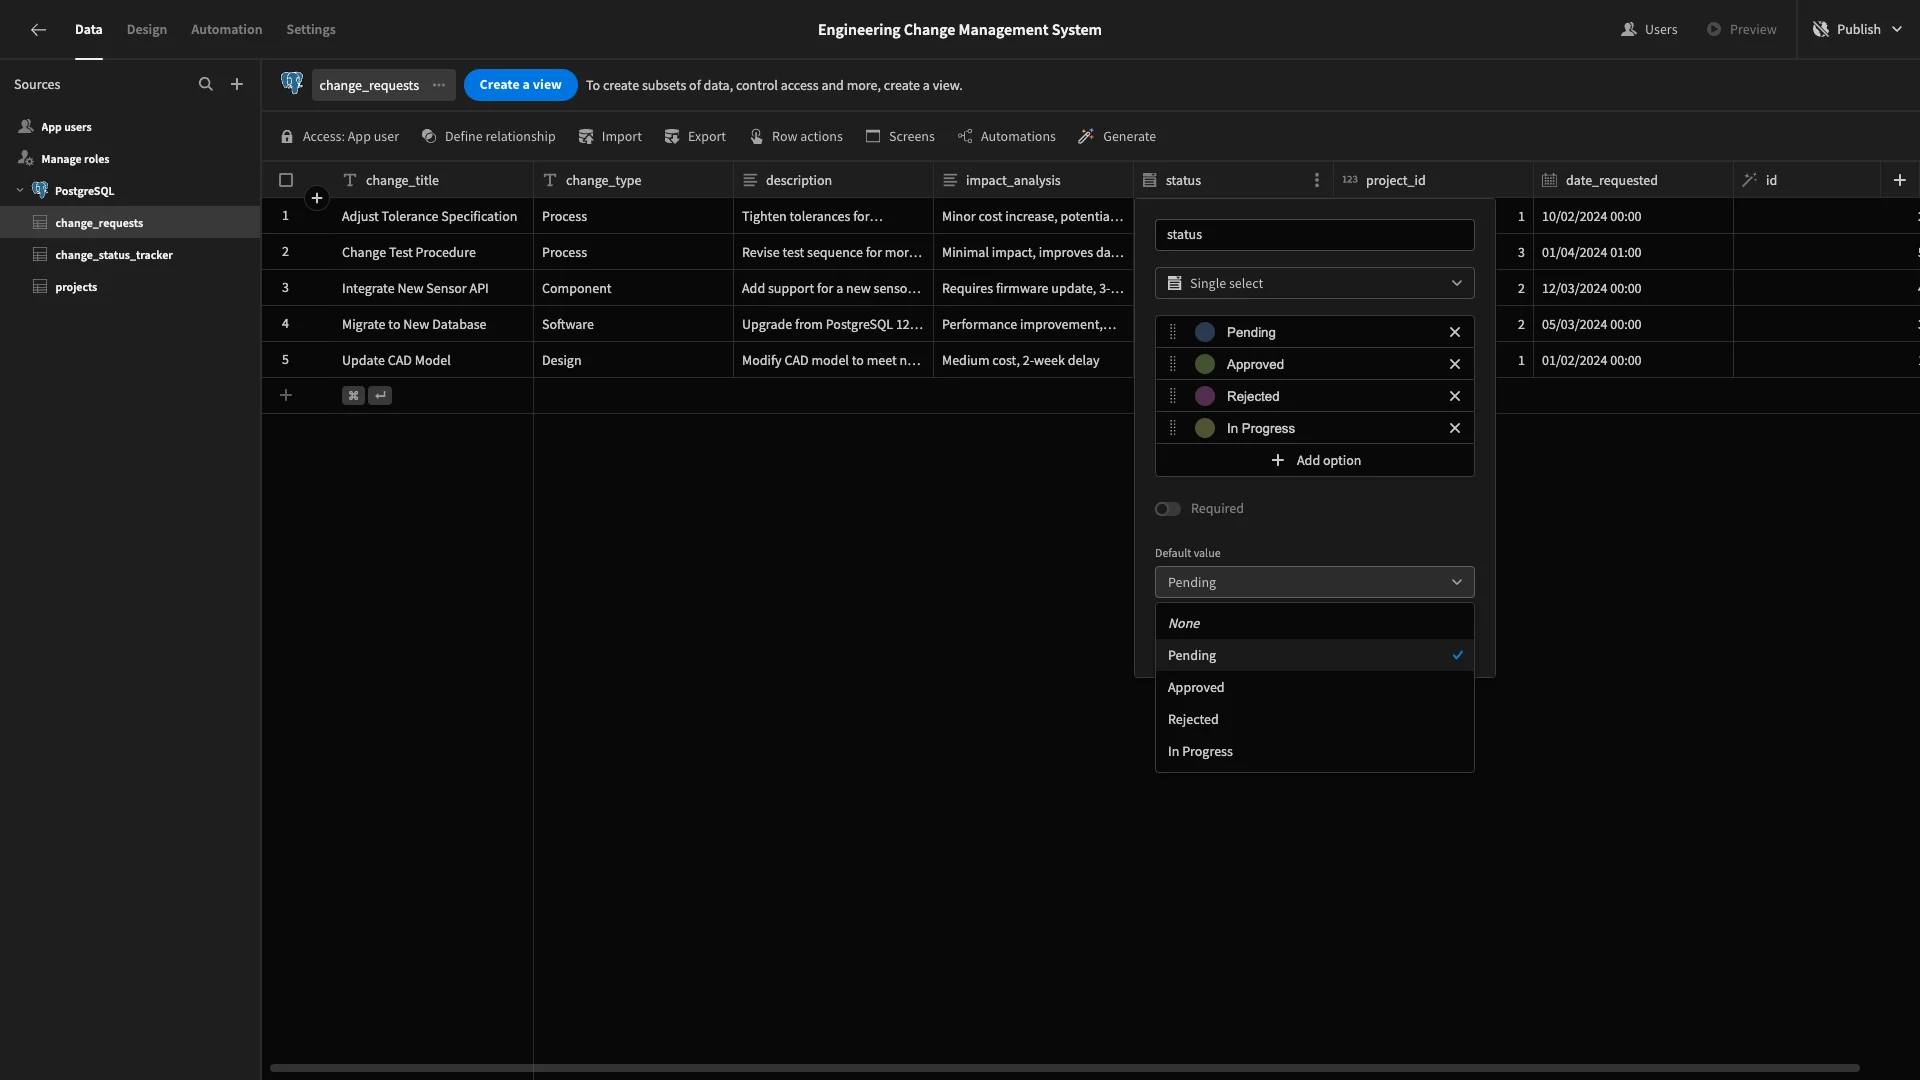
Task: Click the Export button
Action: (695, 137)
